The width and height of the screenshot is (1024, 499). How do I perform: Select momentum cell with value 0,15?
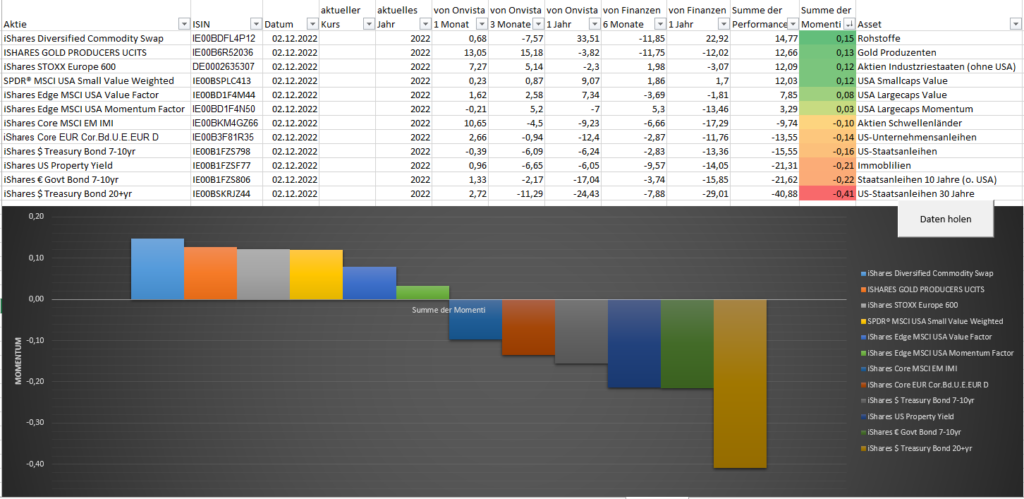(x=827, y=39)
